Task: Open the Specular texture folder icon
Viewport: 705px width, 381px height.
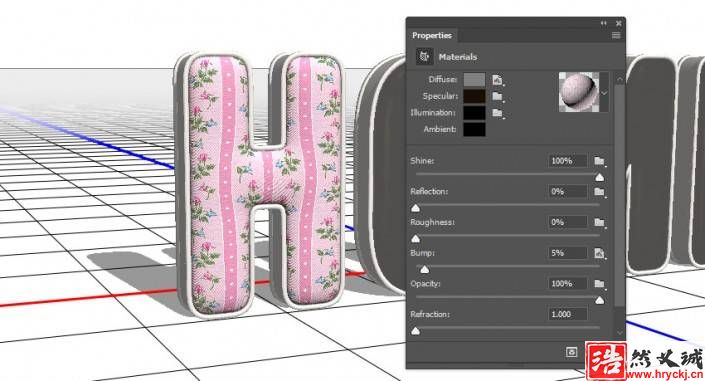Action: pyautogui.click(x=497, y=96)
